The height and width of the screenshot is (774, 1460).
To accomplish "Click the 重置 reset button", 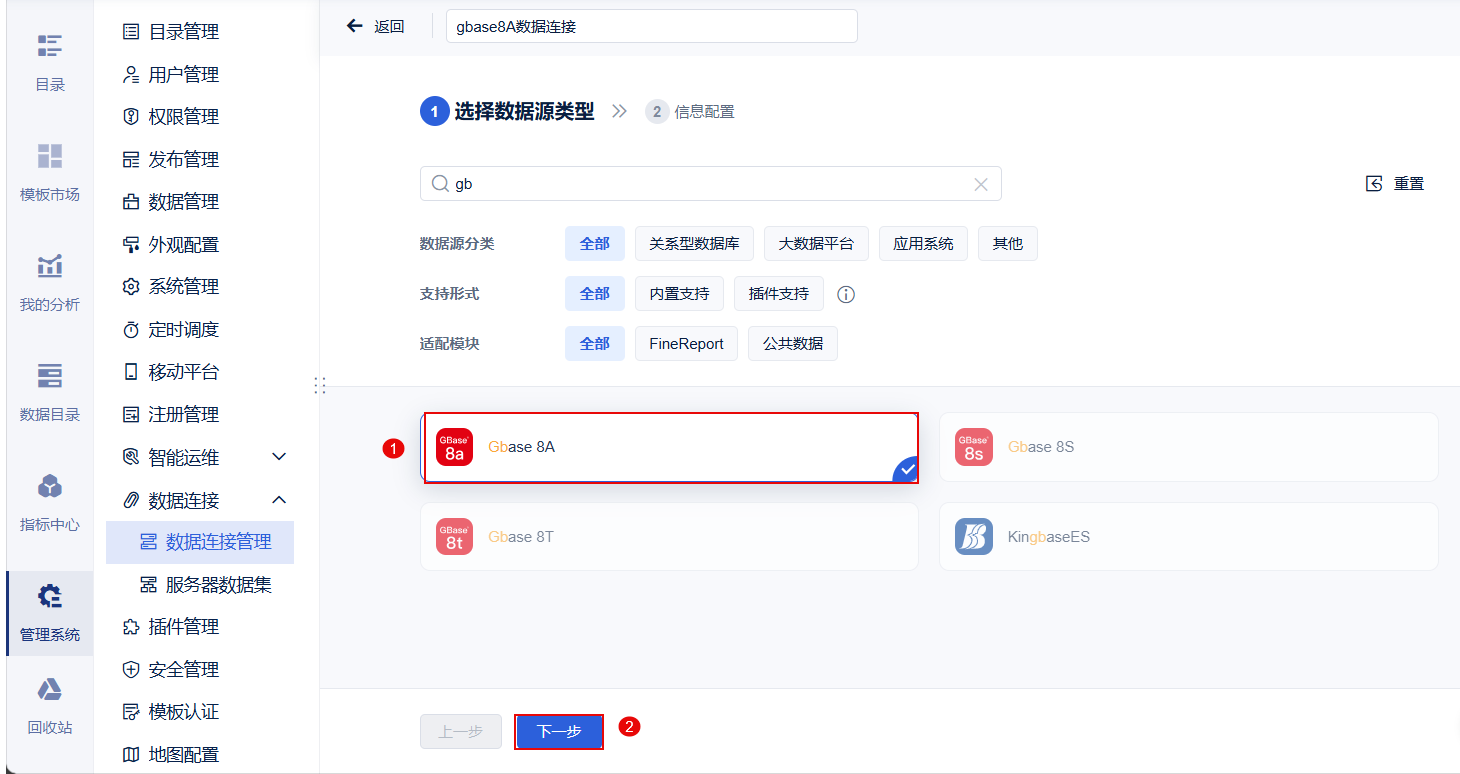I will pyautogui.click(x=1395, y=184).
